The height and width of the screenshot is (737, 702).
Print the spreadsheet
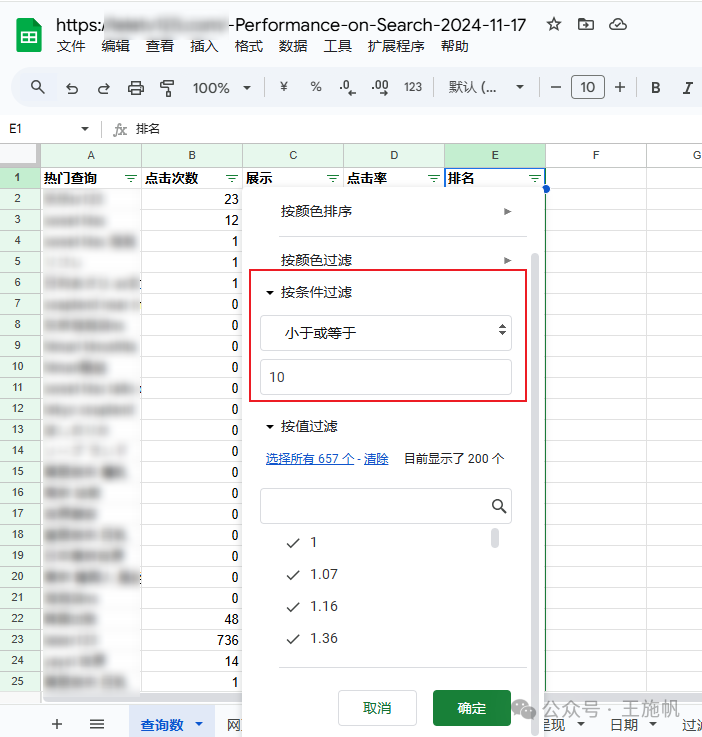click(136, 88)
